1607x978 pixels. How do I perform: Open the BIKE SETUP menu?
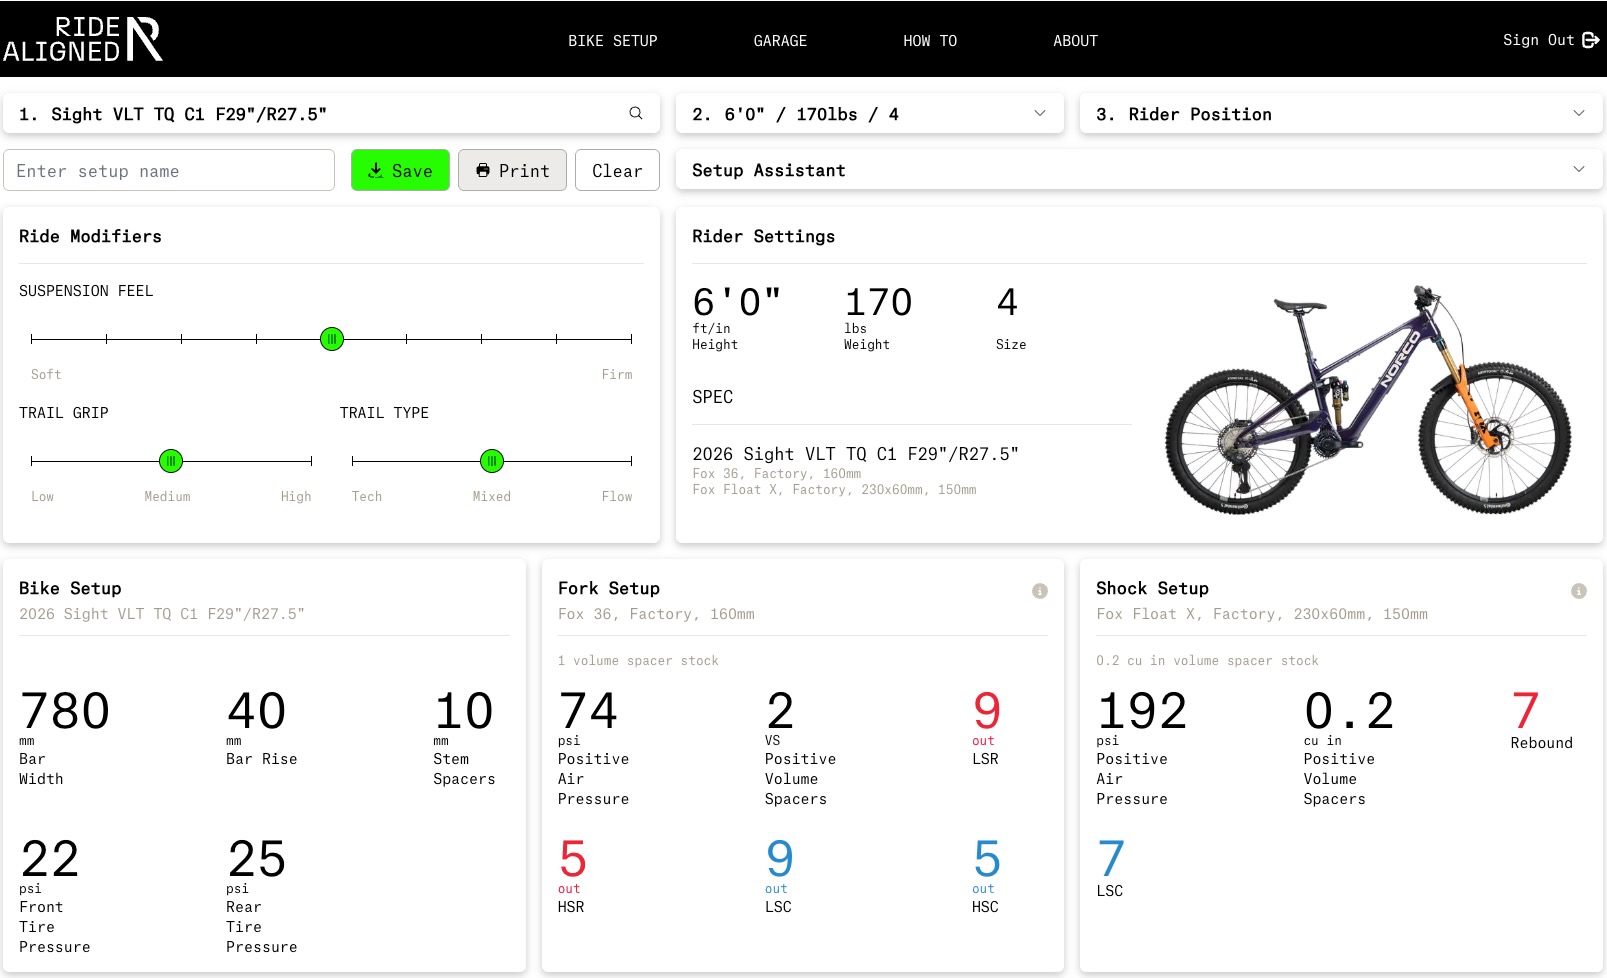[x=613, y=41]
